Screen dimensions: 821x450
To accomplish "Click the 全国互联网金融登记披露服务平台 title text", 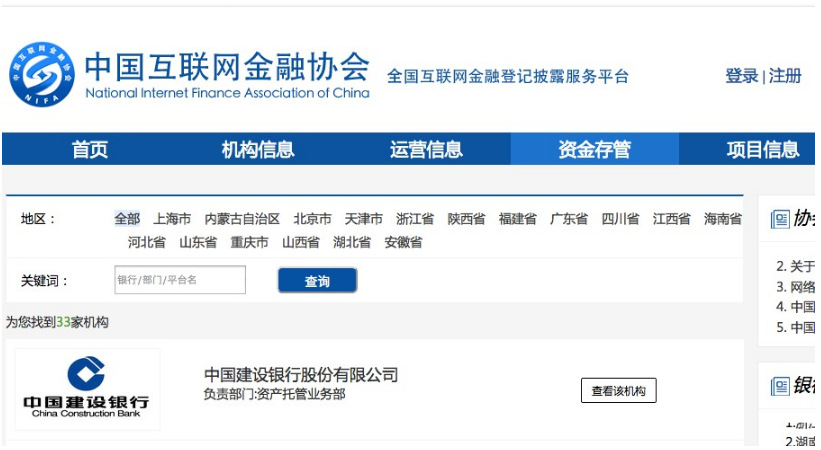I will (507, 76).
